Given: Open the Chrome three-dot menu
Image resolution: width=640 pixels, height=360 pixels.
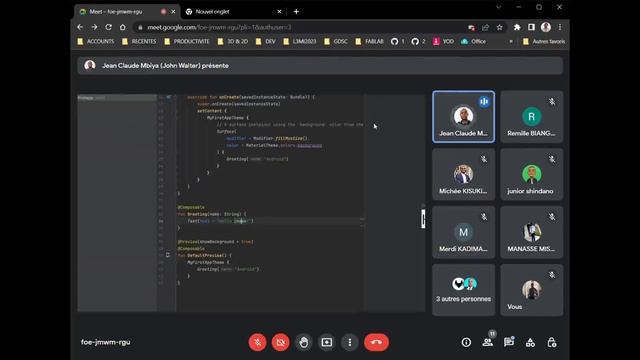Looking at the screenshot, I should pyautogui.click(x=560, y=27).
